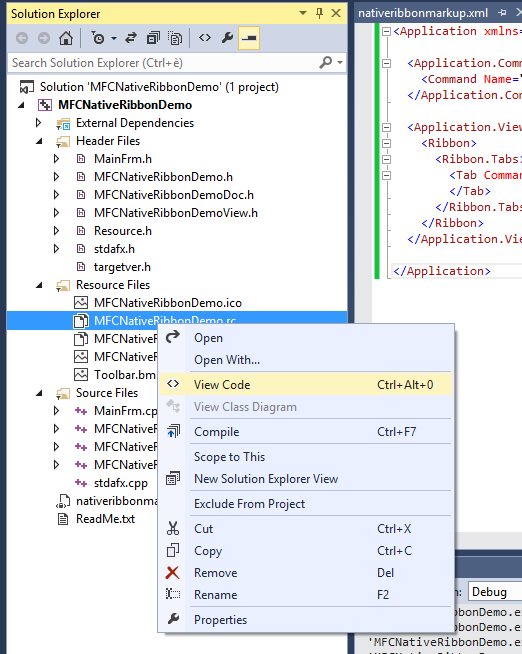Choose Properties from context menu

click(306, 620)
